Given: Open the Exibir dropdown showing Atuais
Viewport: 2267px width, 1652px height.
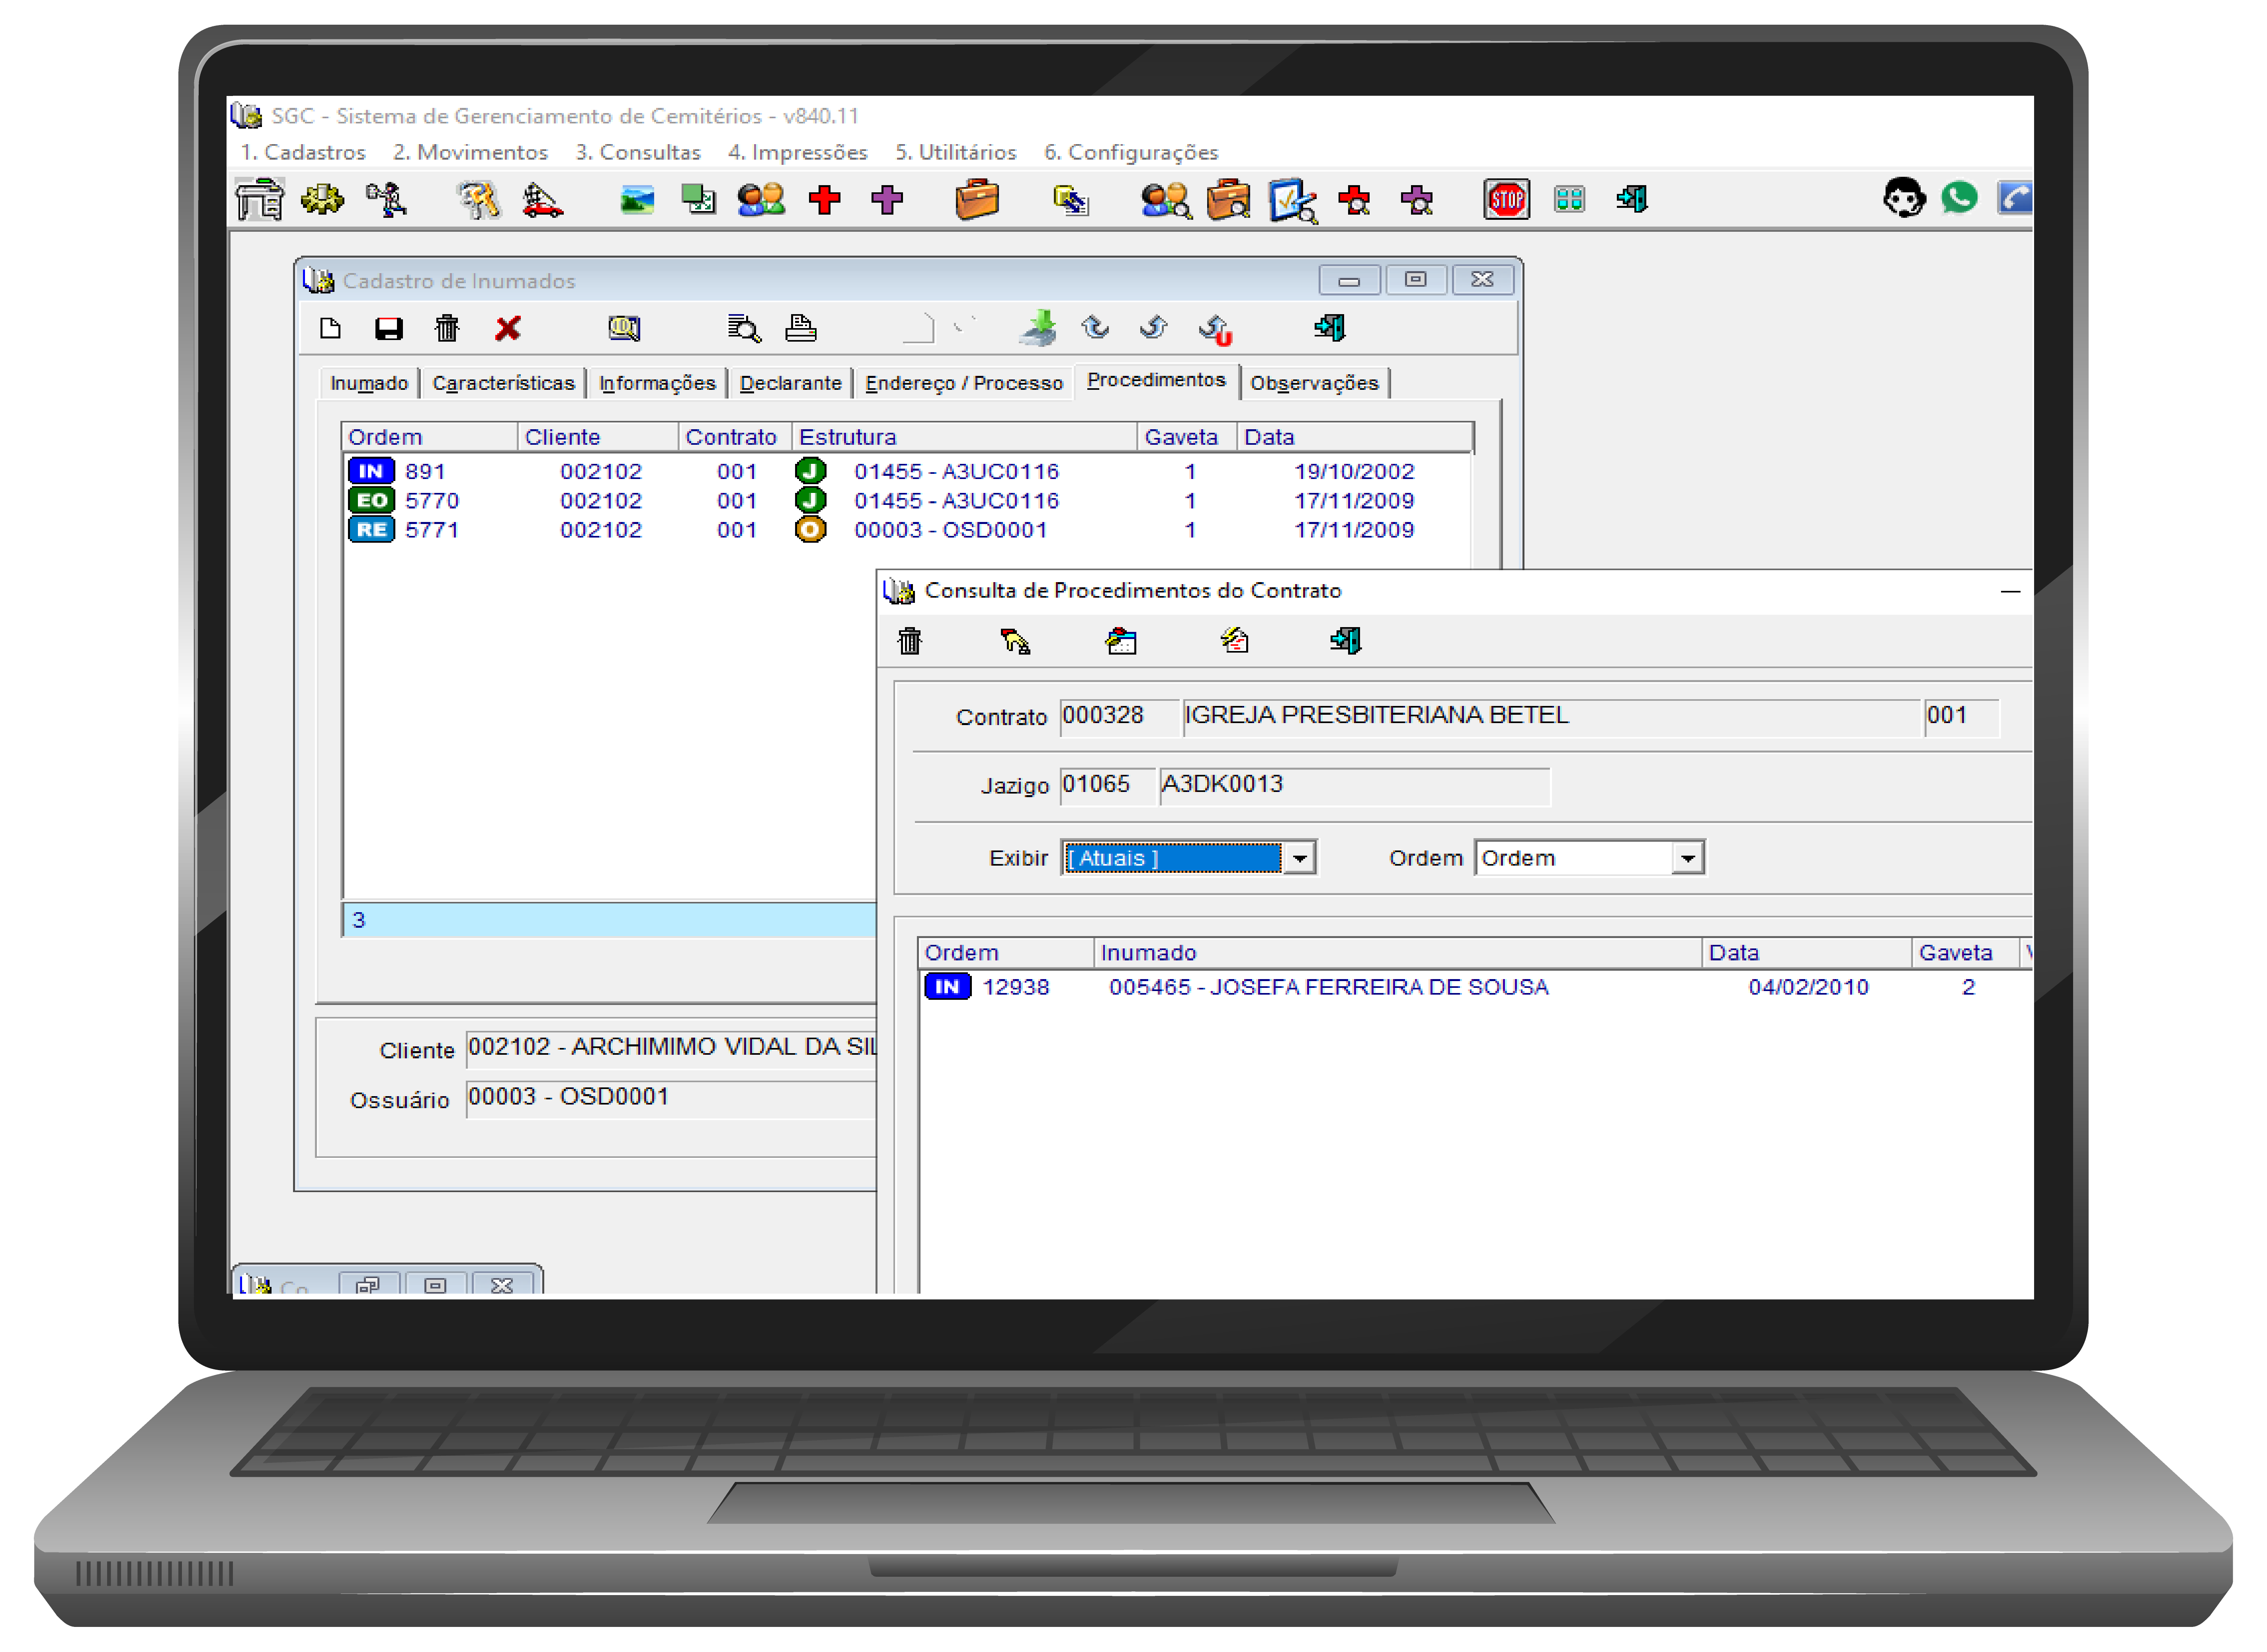Looking at the screenshot, I should (x=1188, y=858).
